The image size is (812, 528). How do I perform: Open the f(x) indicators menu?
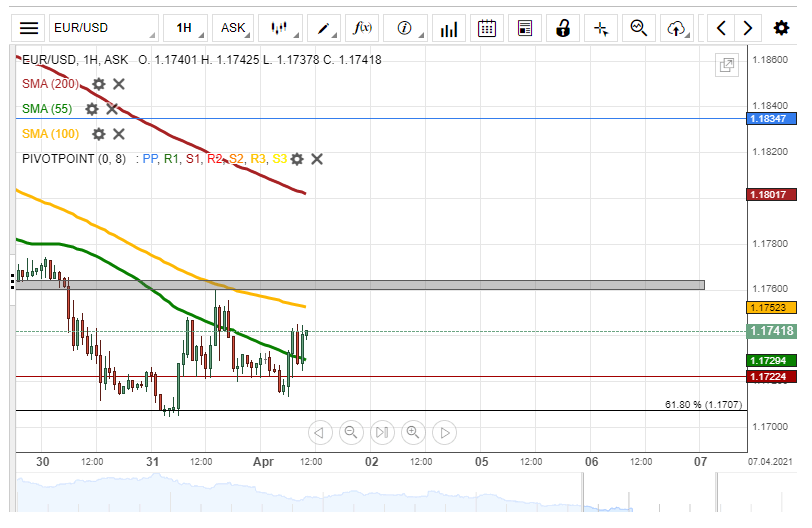click(x=363, y=28)
